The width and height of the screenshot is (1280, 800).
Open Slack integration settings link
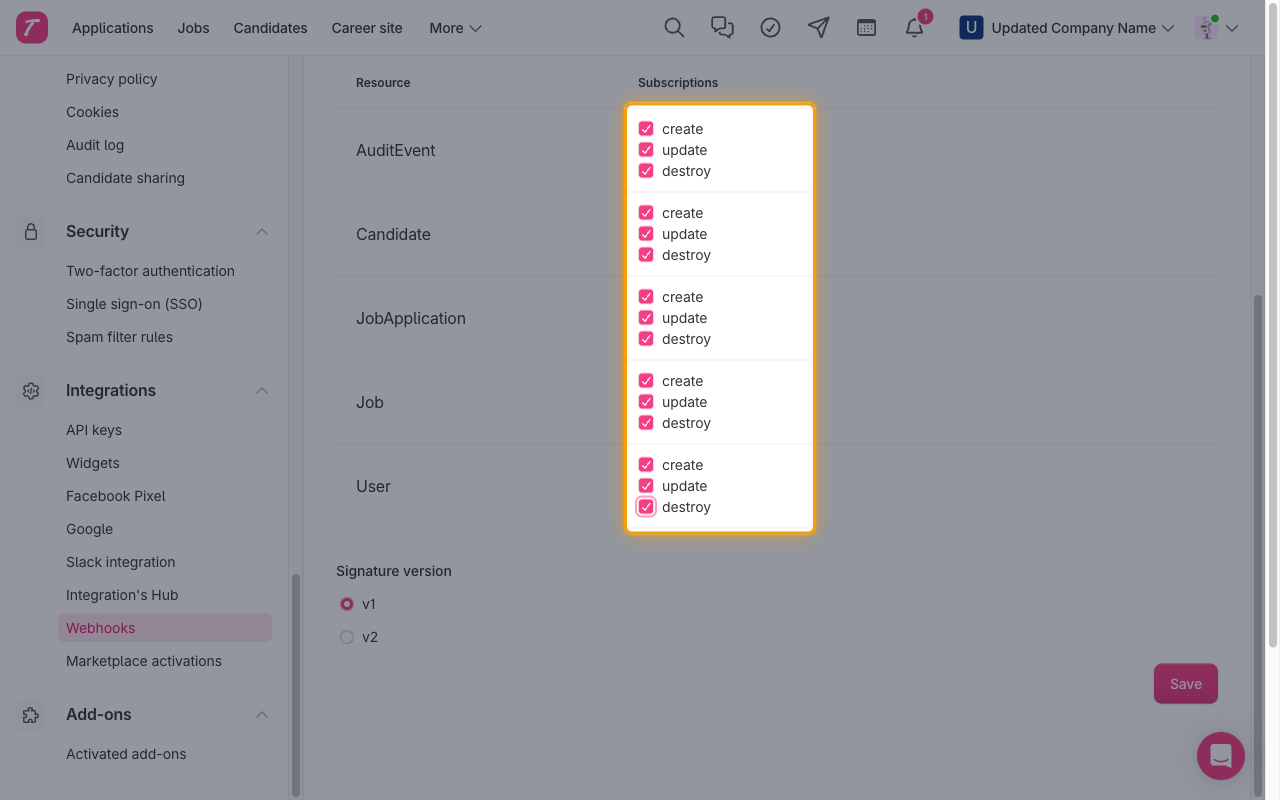[x=121, y=562]
